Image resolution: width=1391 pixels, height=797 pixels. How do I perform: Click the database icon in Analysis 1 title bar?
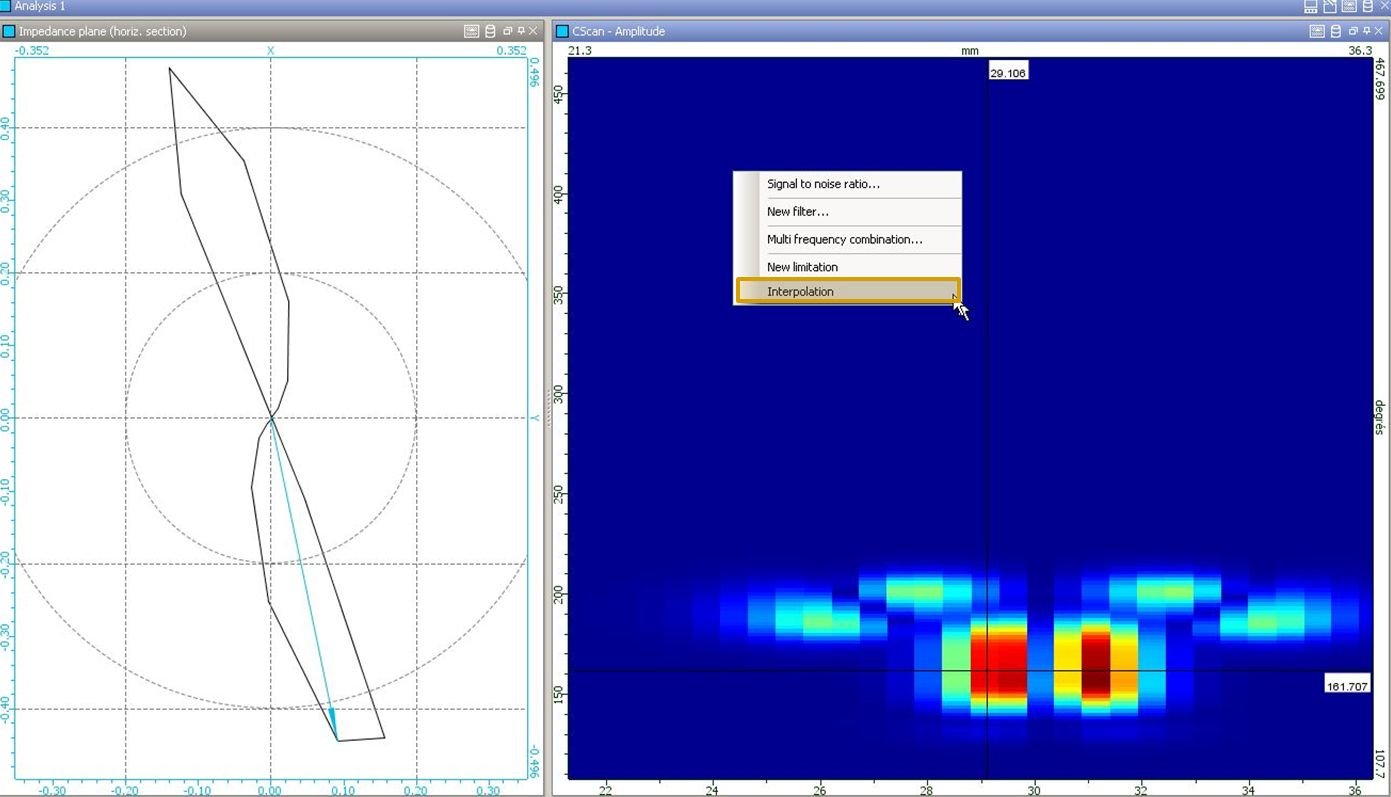click(x=1367, y=7)
